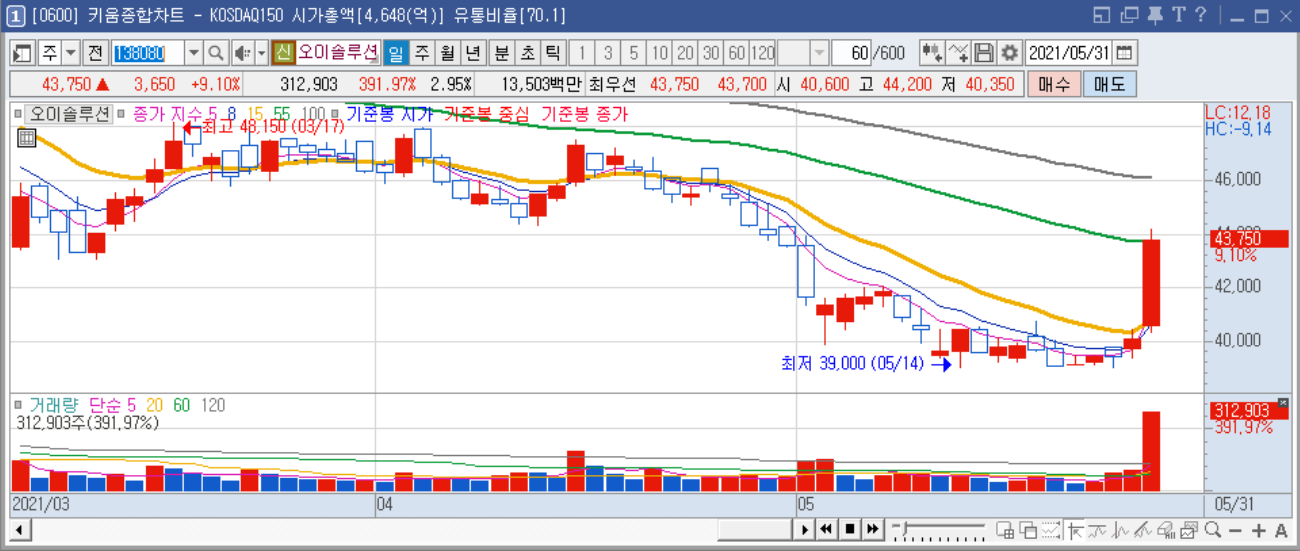The height and width of the screenshot is (551, 1300).
Task: Select the 1 interval button
Action: click(582, 53)
